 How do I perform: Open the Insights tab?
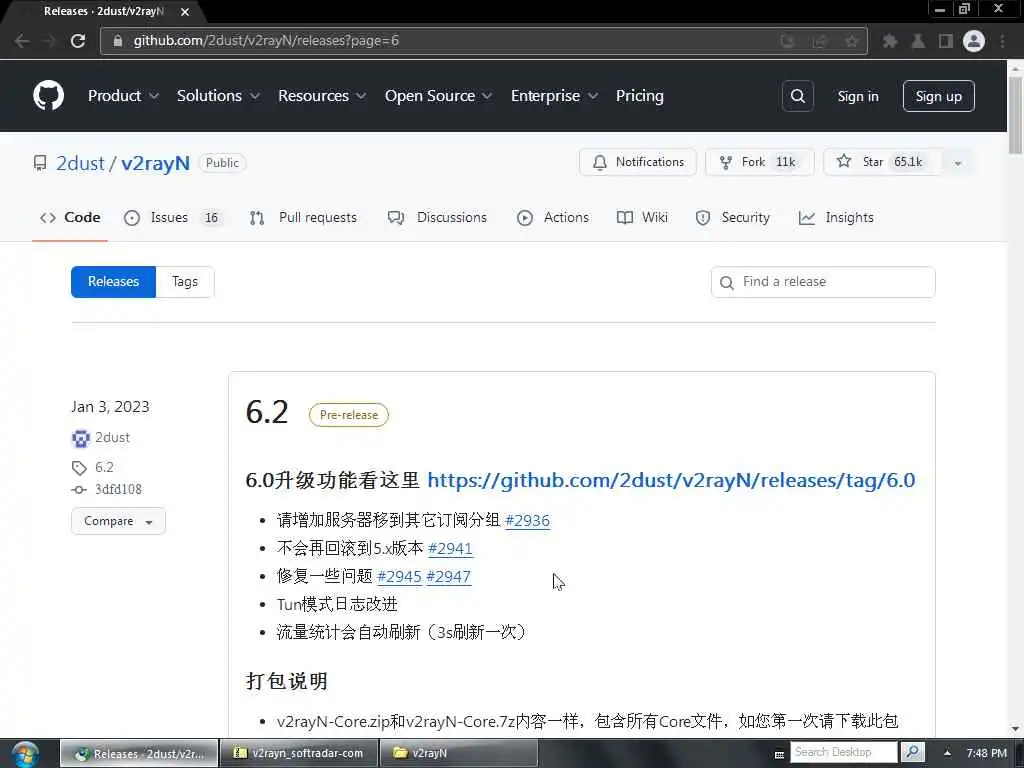[836, 217]
